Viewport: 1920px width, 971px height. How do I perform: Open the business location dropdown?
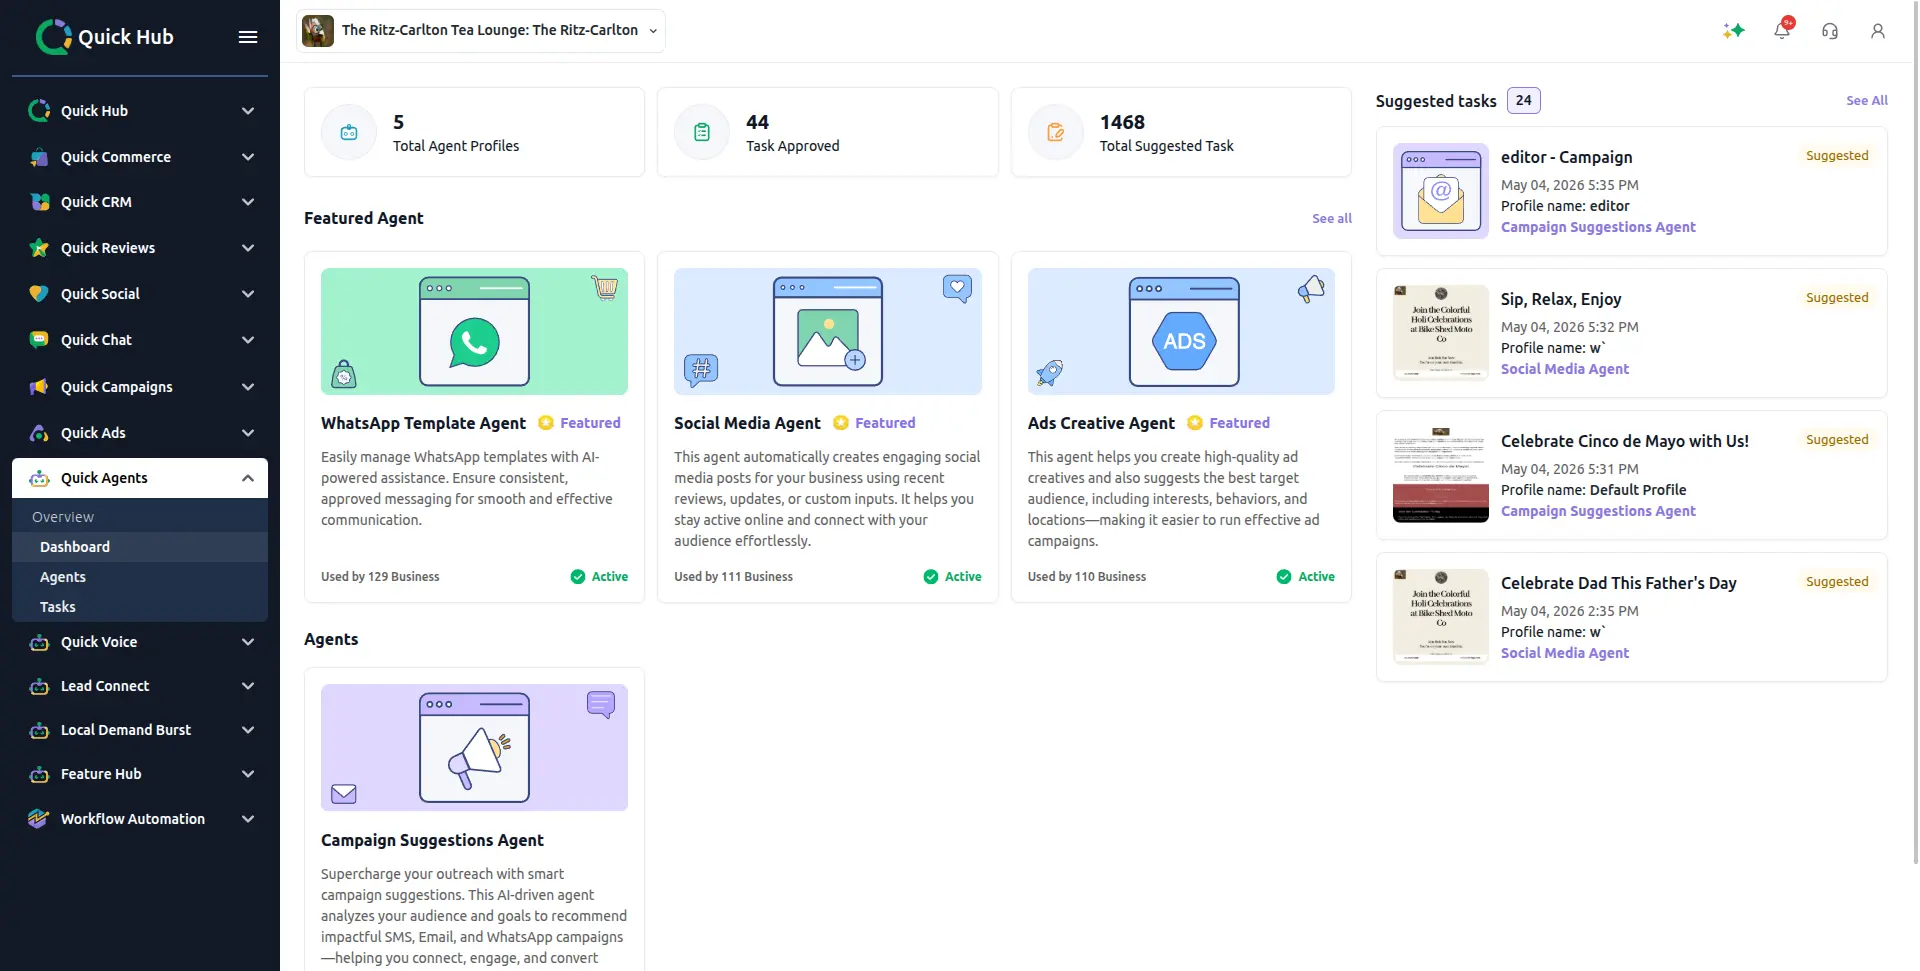pyautogui.click(x=481, y=31)
